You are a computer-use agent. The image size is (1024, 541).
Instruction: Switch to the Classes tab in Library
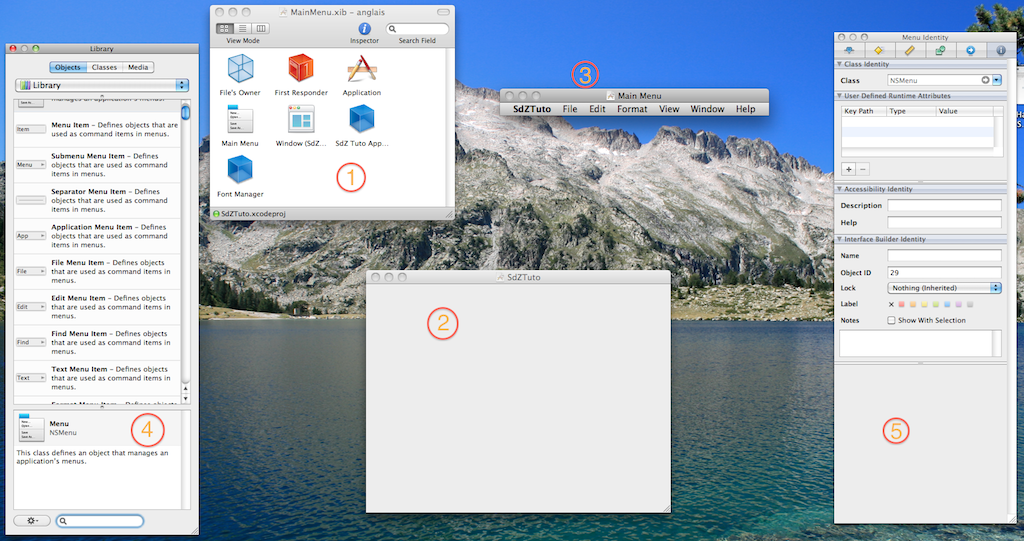[x=104, y=67]
